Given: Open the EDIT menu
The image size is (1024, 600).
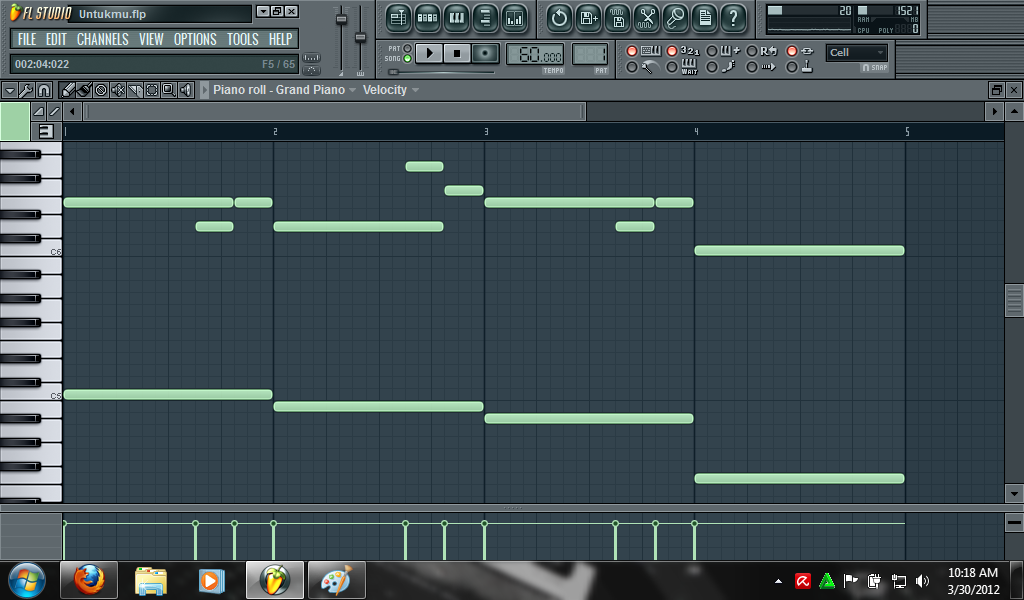Looking at the screenshot, I should tap(56, 39).
